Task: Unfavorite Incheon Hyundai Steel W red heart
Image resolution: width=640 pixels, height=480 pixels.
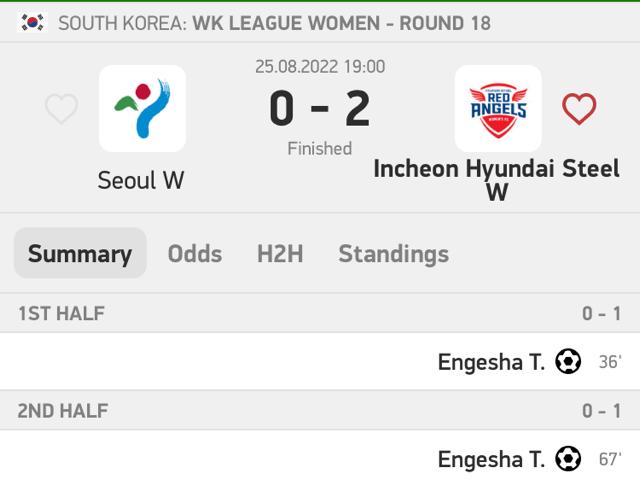Action: click(x=579, y=109)
